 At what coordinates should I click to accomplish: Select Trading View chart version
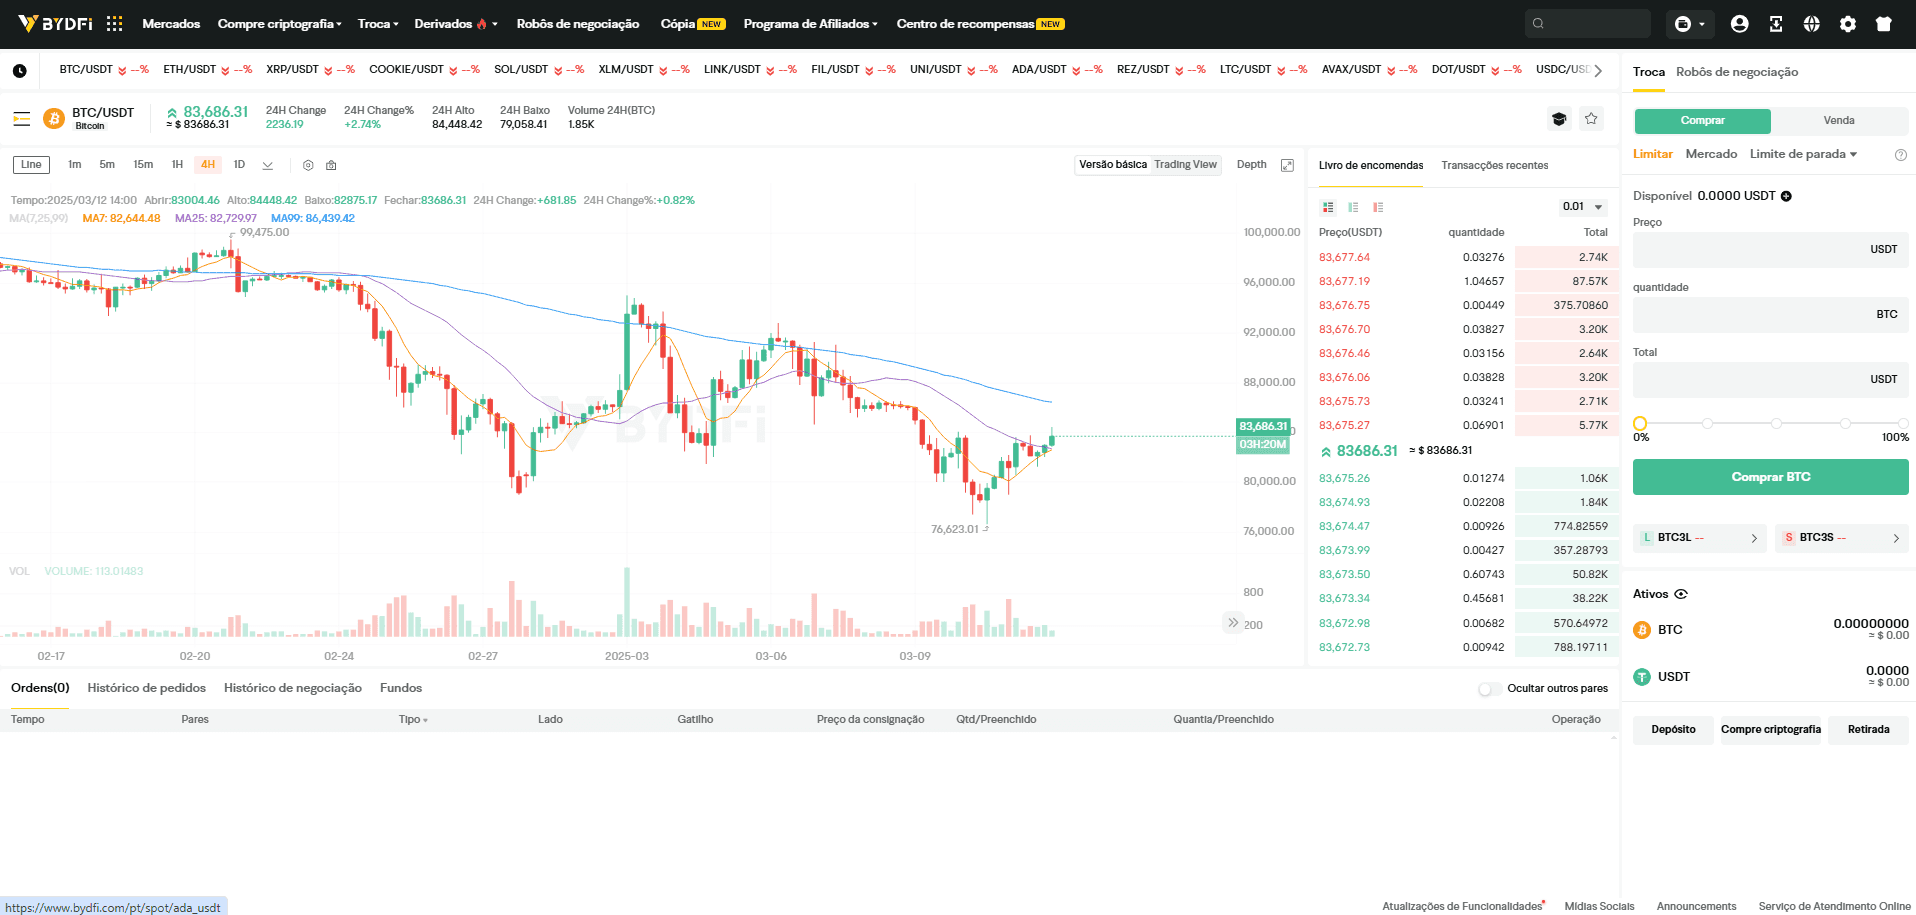click(x=1185, y=165)
